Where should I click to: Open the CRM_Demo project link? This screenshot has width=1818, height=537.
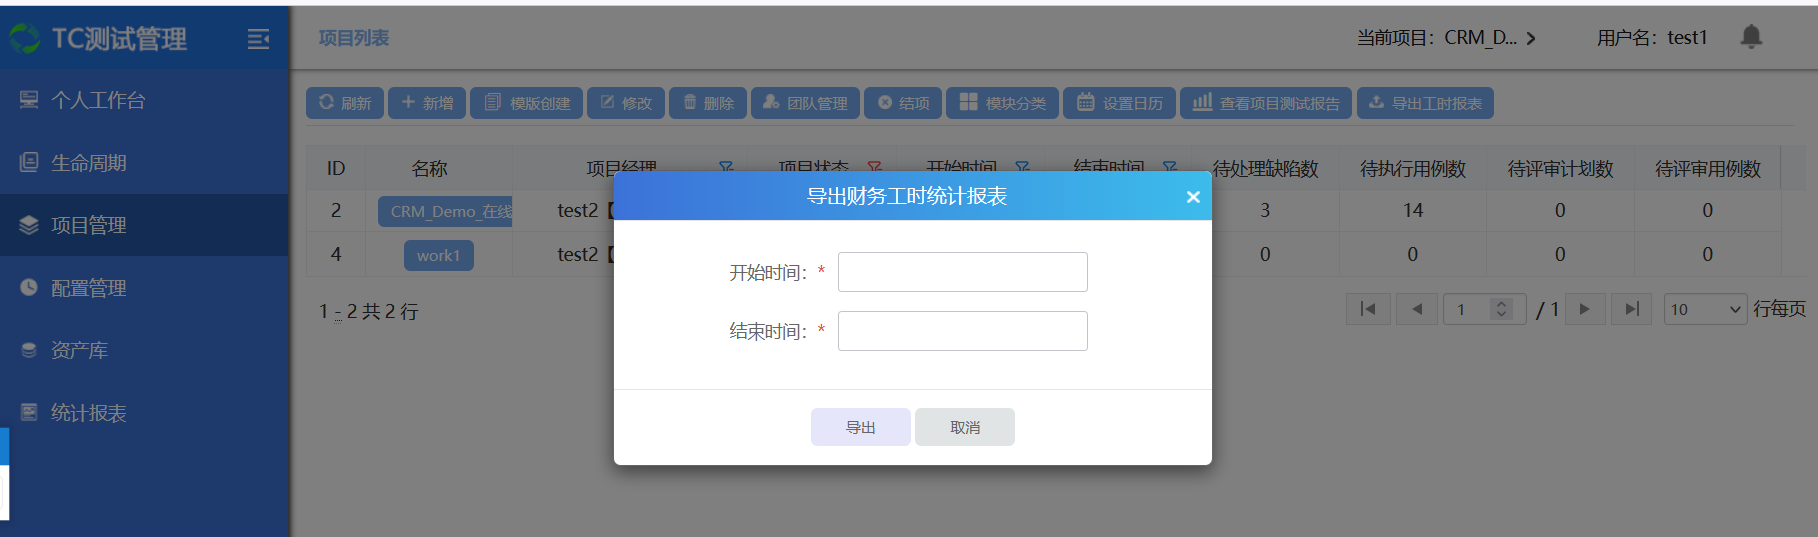[x=446, y=211]
